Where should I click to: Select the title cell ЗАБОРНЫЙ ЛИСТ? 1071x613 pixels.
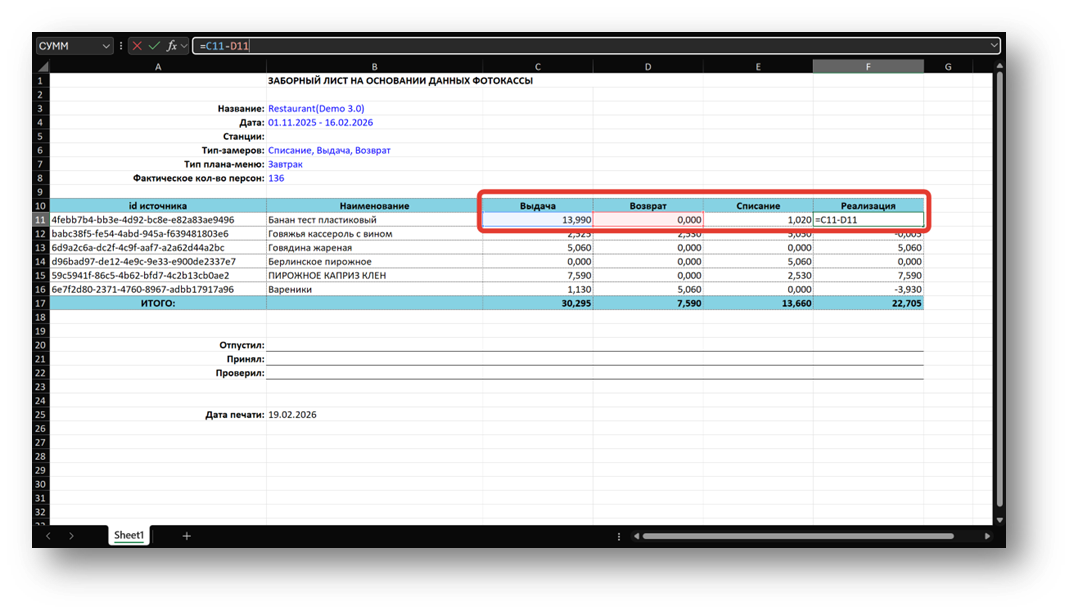click(400, 81)
